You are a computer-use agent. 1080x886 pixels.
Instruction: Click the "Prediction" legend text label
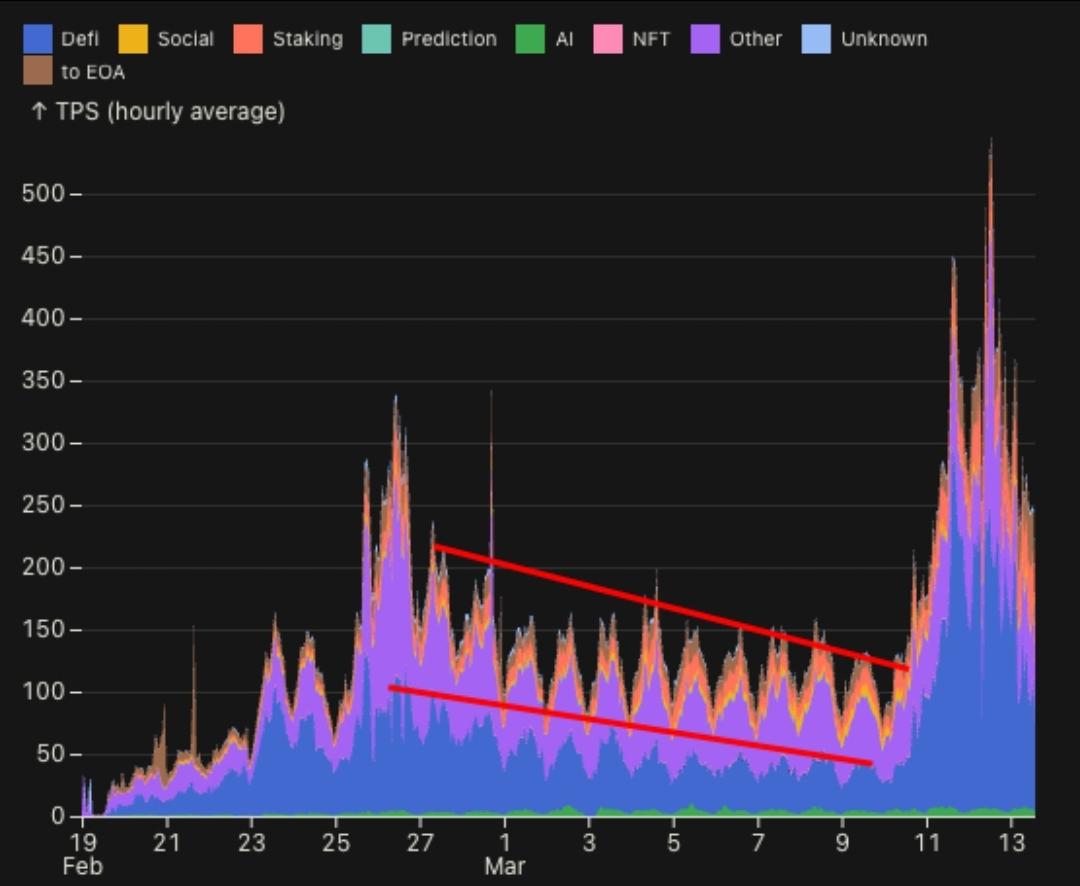point(448,39)
